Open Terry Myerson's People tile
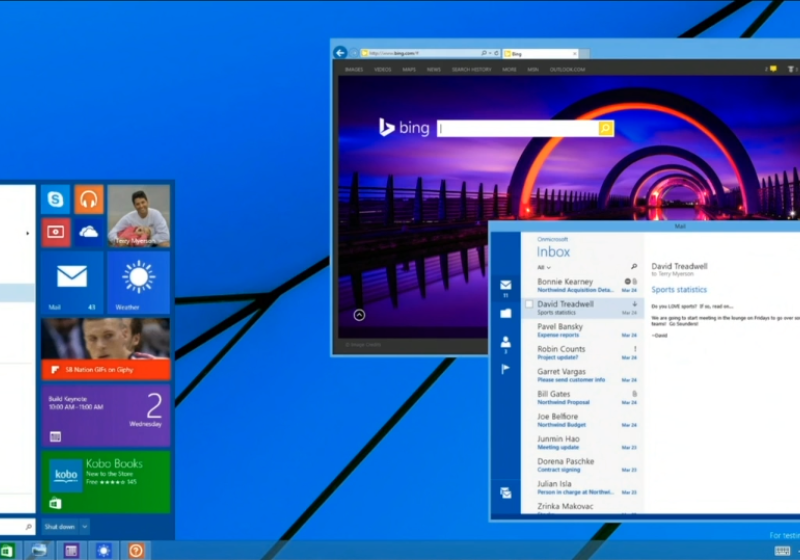Screen dimensions: 800x560 click(x=139, y=216)
